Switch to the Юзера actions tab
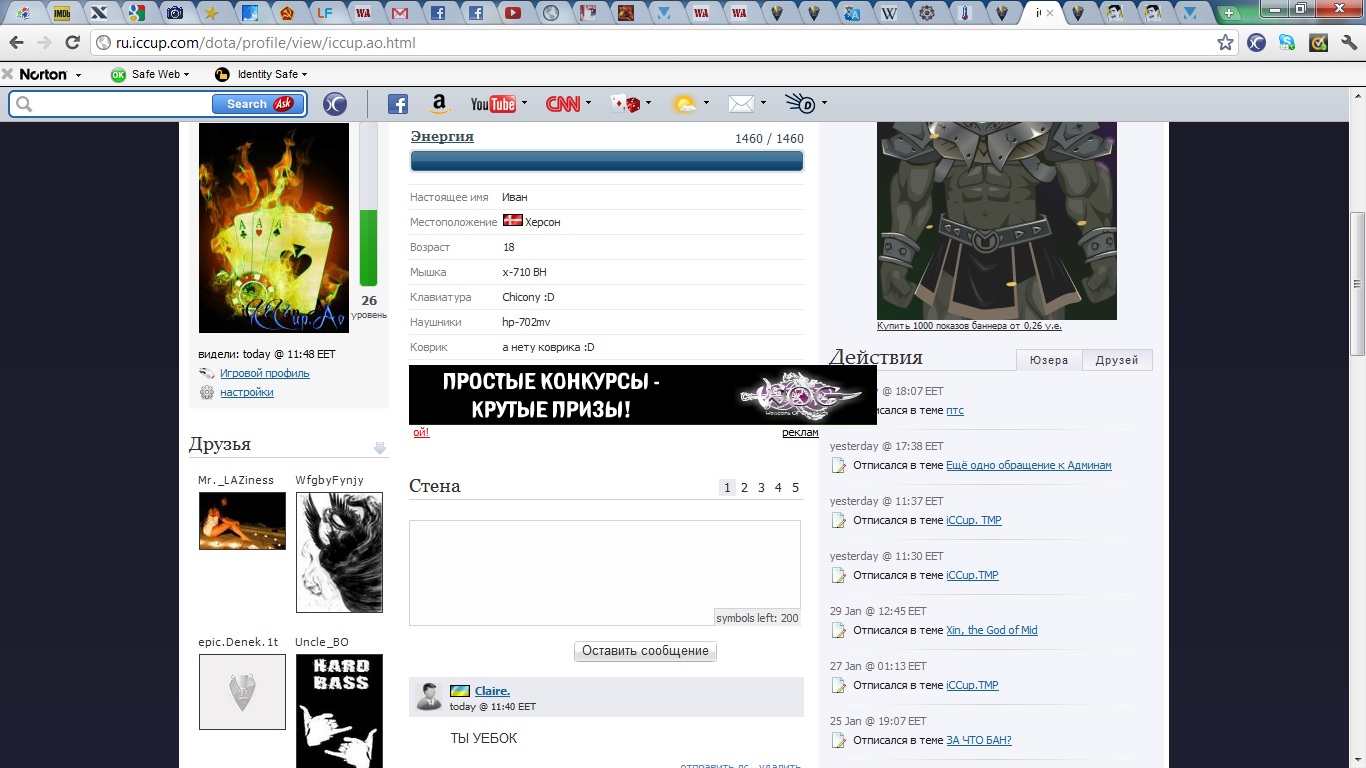The width and height of the screenshot is (1366, 768). pyautogui.click(x=1049, y=360)
